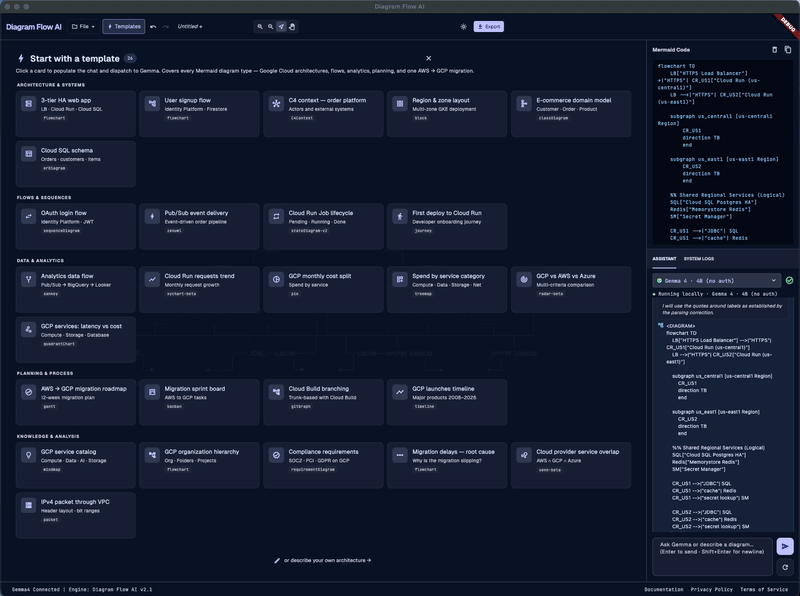The width and height of the screenshot is (800, 596).
Task: Choose the 3-tier HA web app template
Action: pos(76,113)
